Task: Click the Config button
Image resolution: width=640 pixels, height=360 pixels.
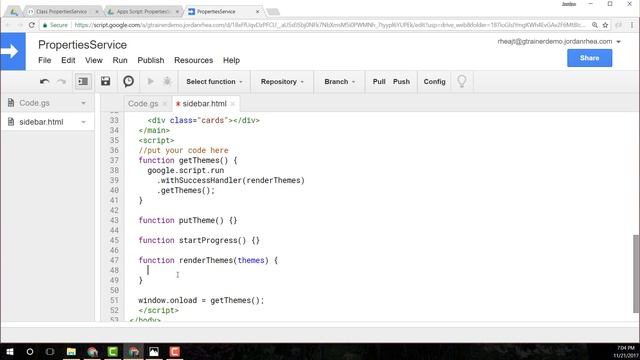Action: pyautogui.click(x=434, y=82)
